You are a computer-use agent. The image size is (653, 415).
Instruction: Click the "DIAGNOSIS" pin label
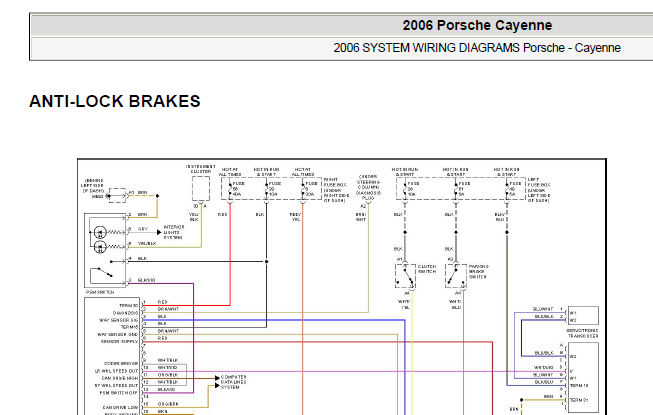(x=125, y=313)
